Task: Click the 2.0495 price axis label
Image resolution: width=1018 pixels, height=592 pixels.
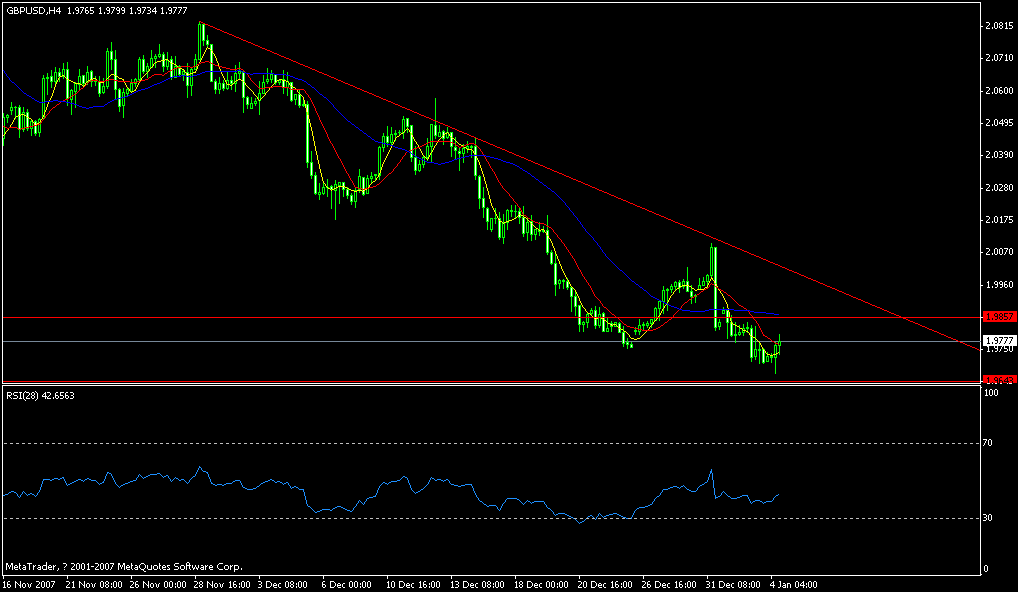Action: 999,123
